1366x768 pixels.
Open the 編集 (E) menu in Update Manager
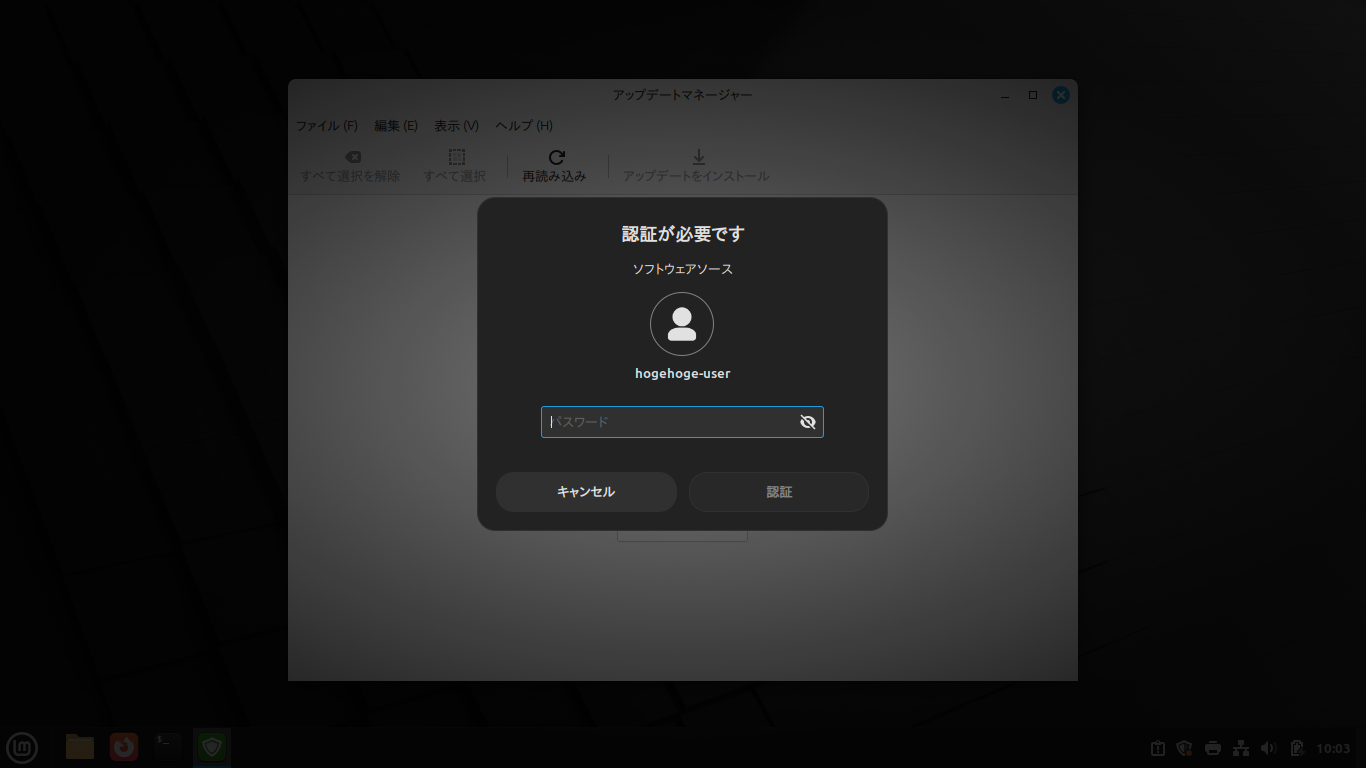point(396,126)
